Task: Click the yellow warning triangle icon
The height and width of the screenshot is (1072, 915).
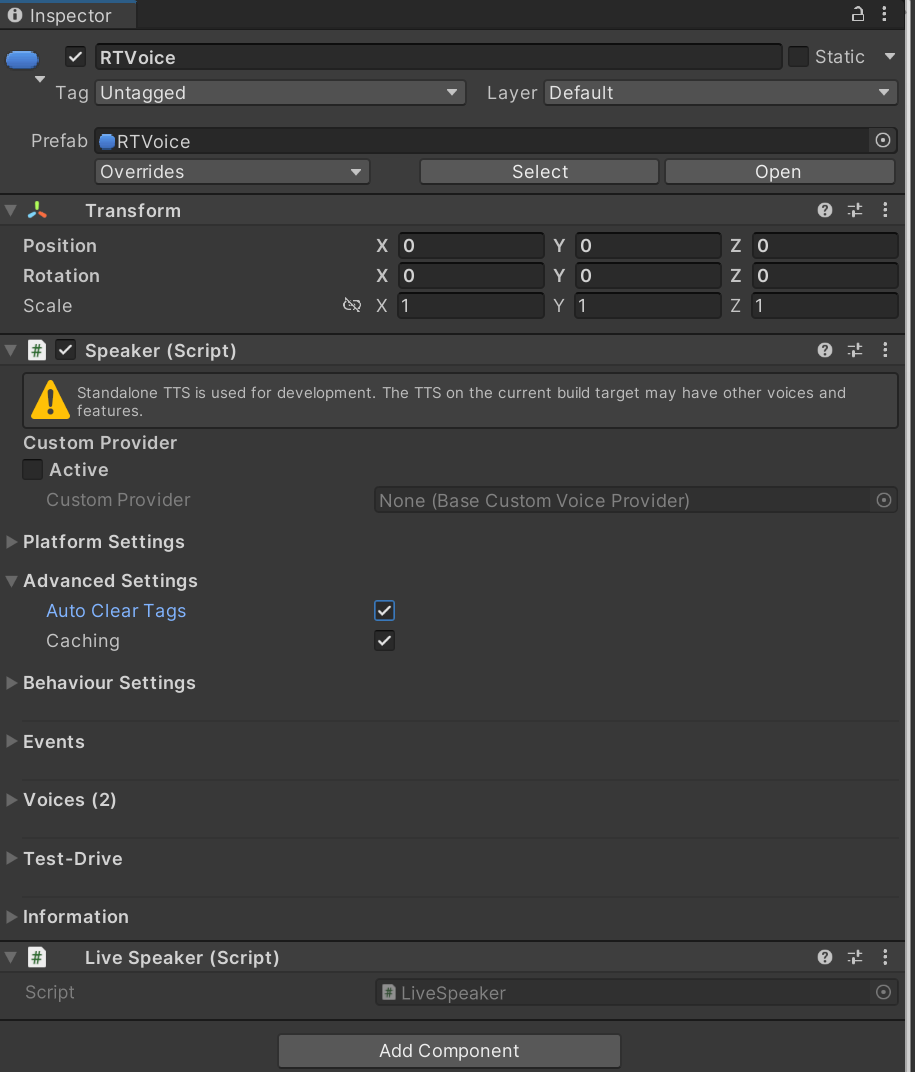Action: (x=50, y=400)
